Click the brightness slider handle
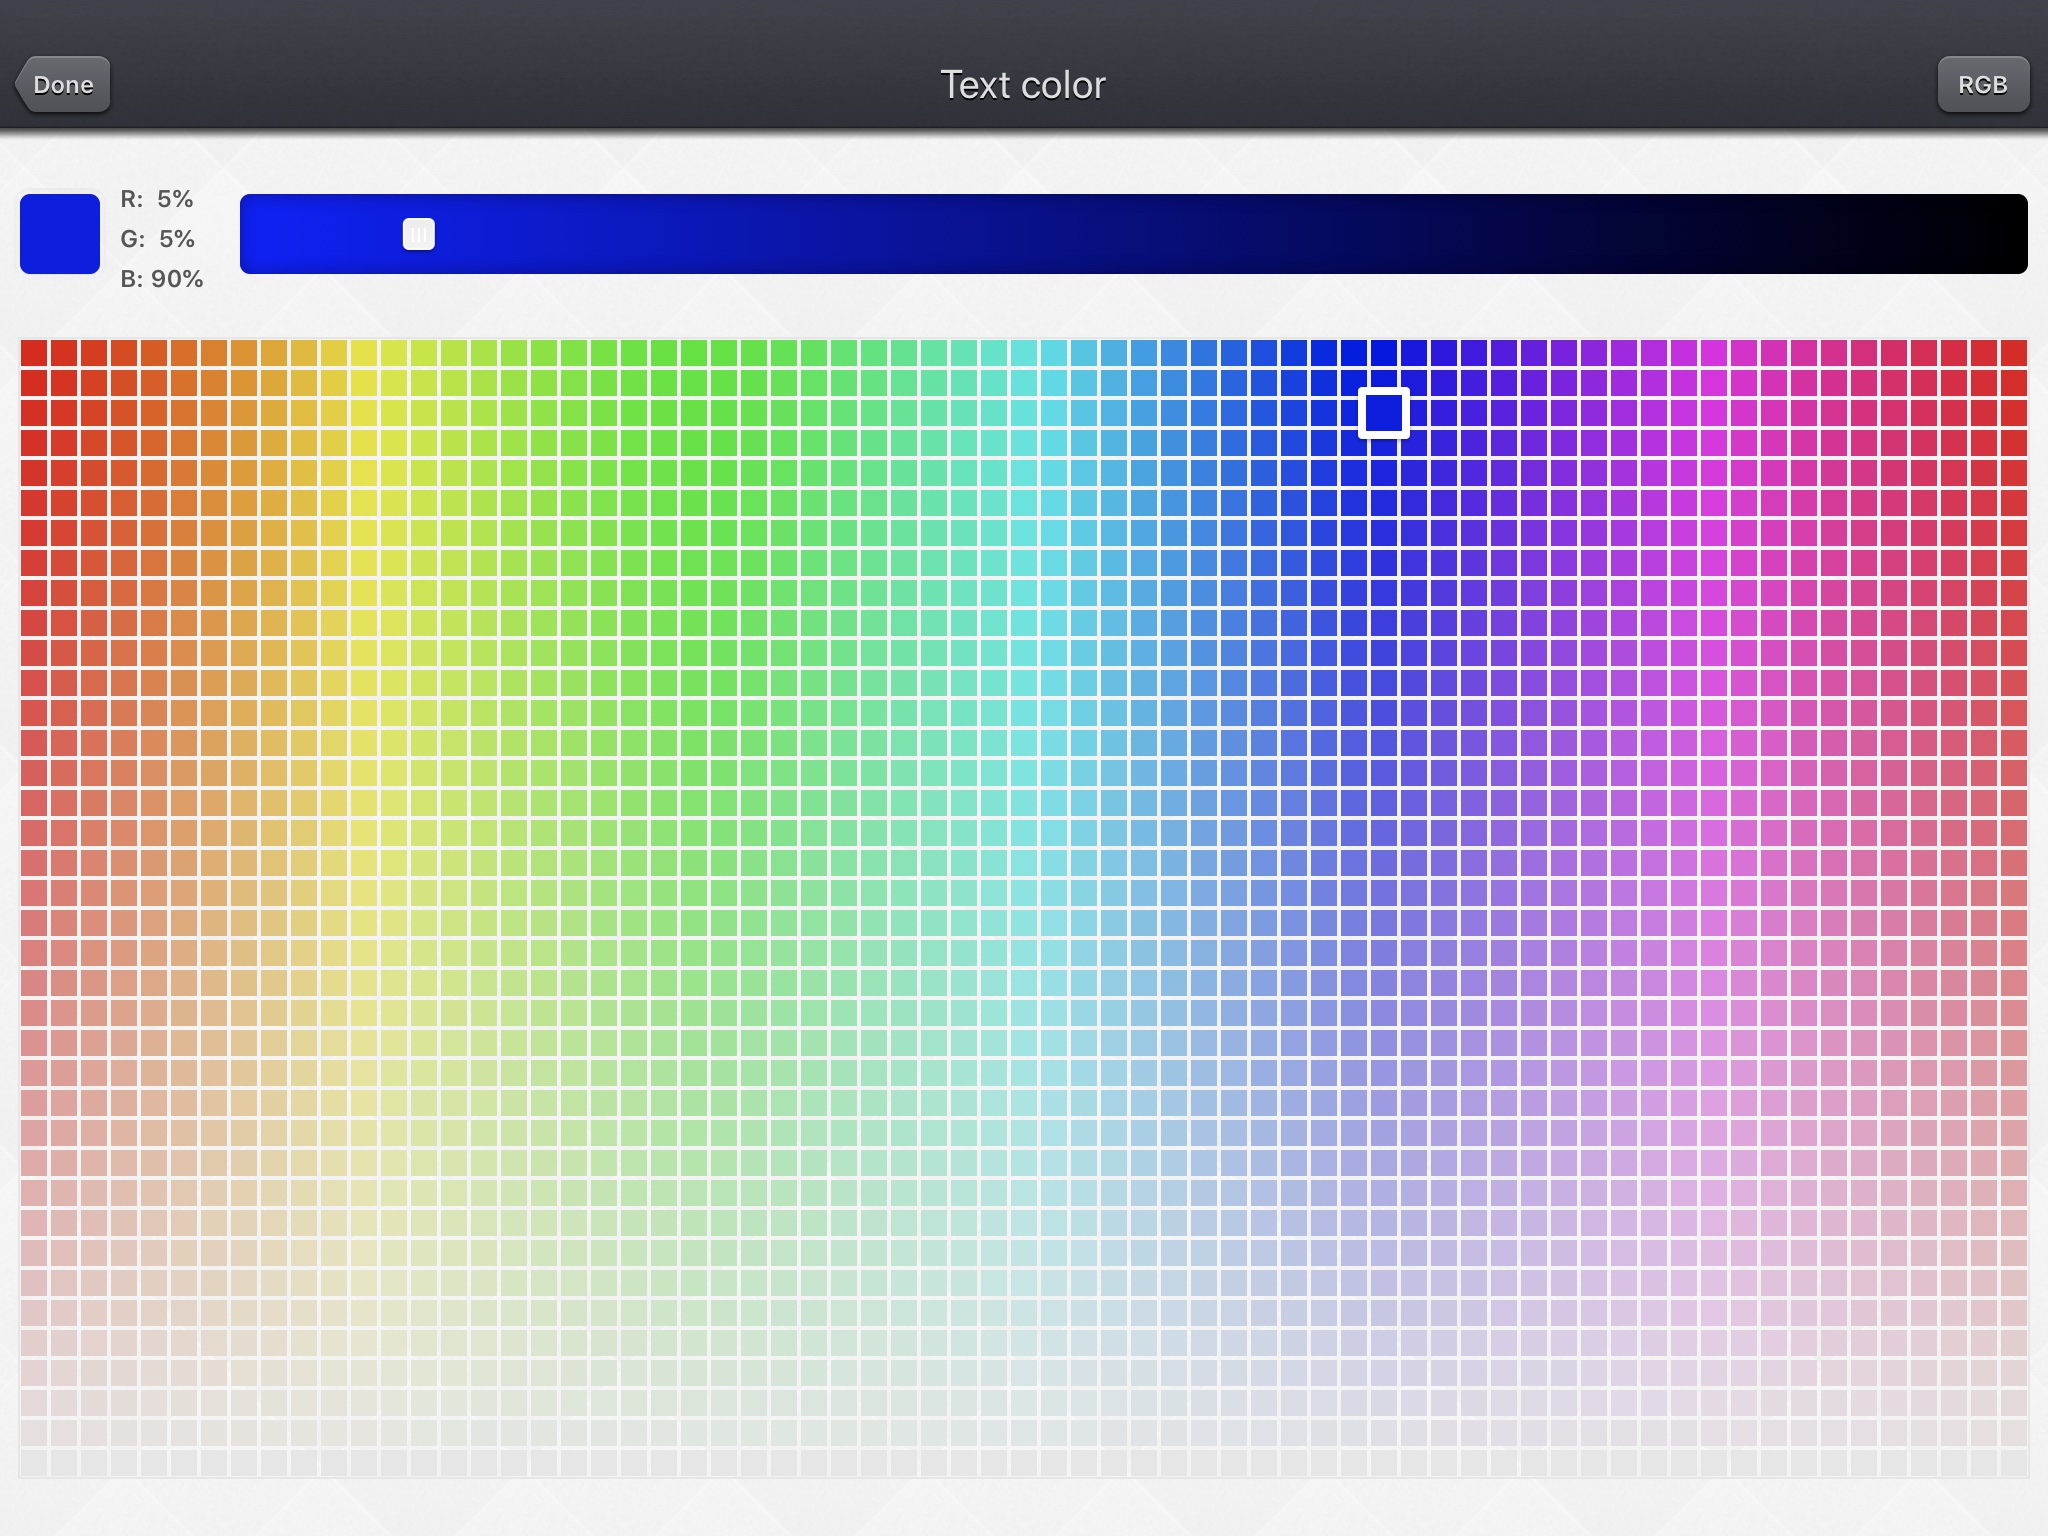 418,234
